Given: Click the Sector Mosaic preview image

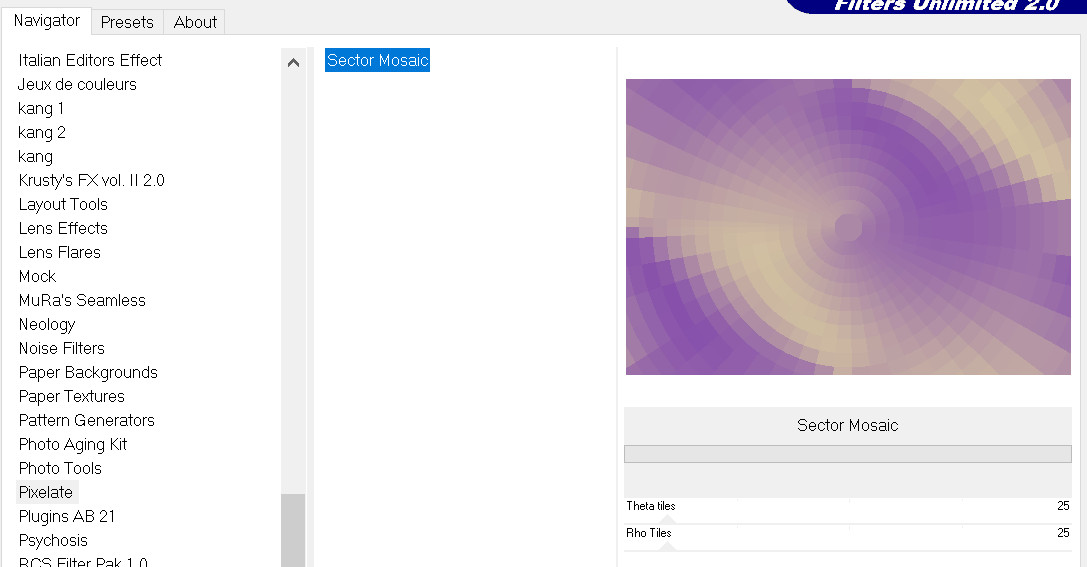Looking at the screenshot, I should click(848, 227).
